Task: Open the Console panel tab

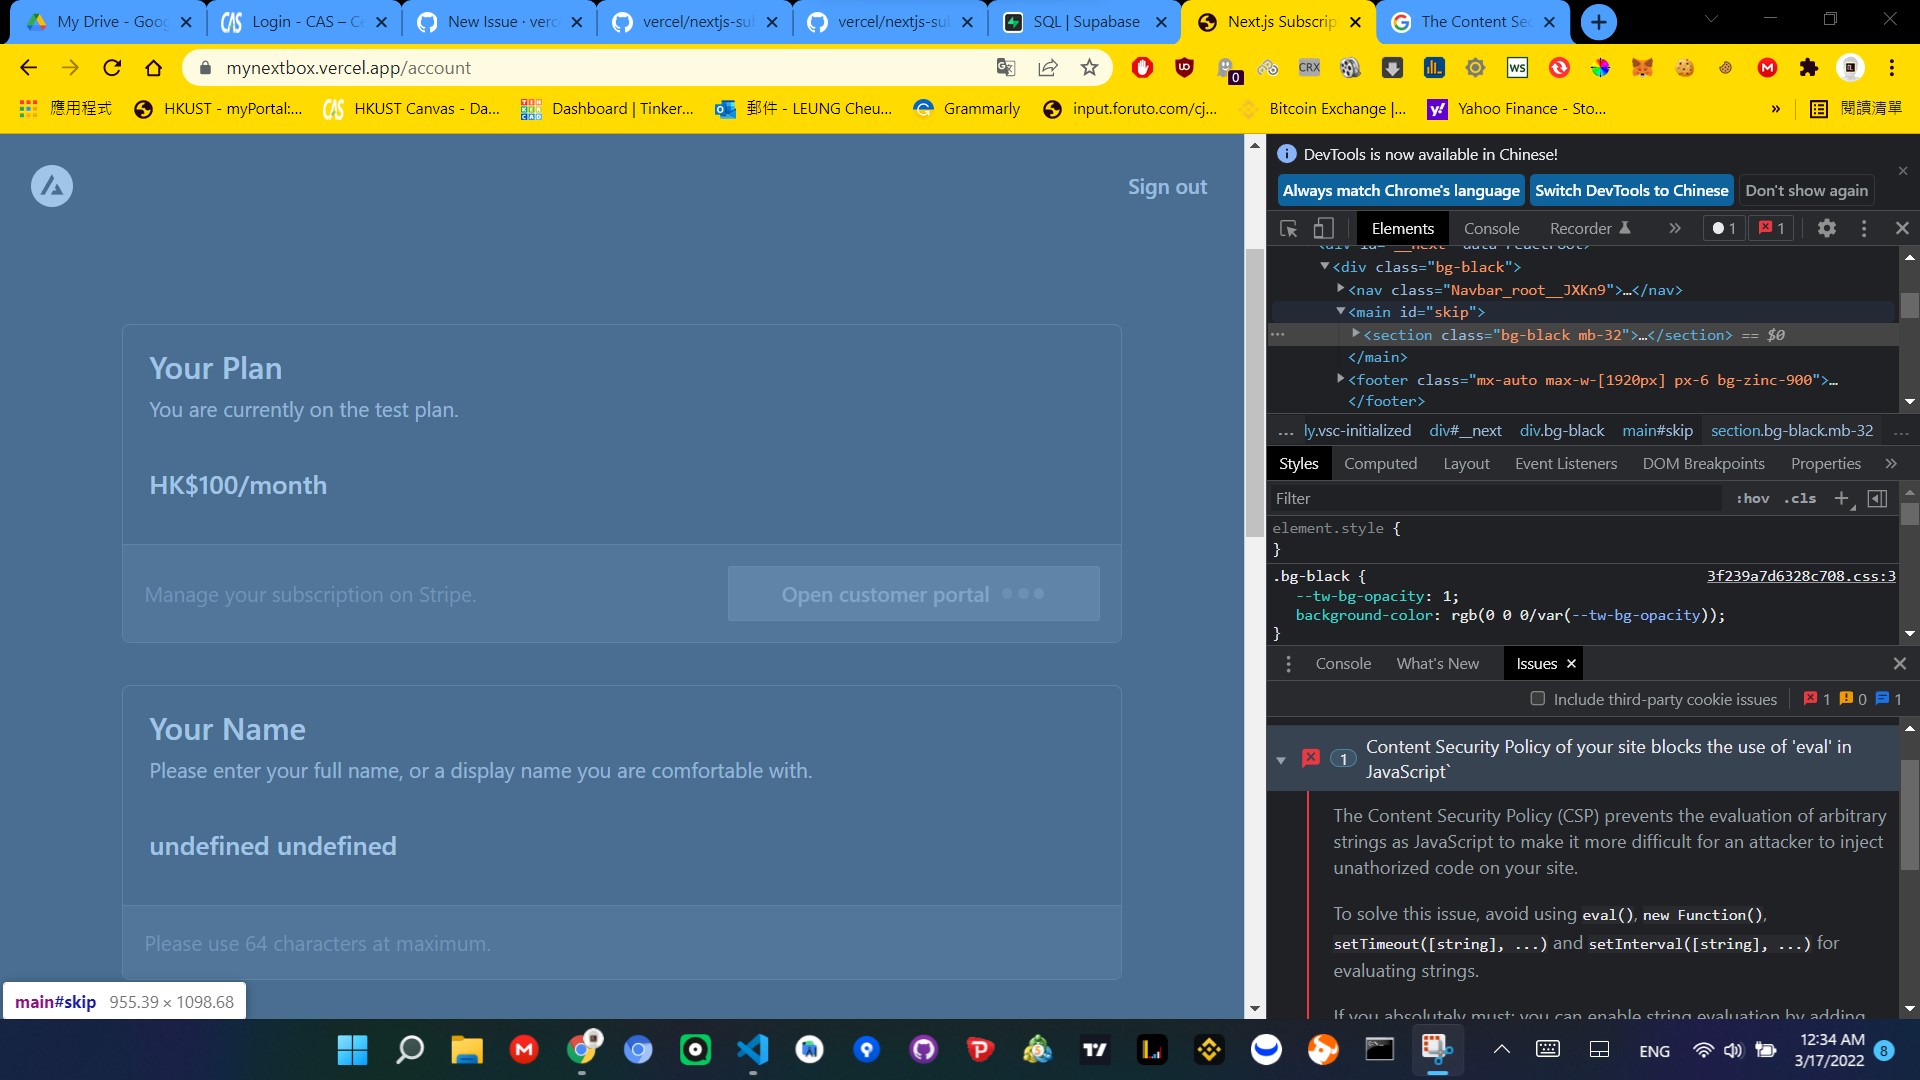Action: pyautogui.click(x=1491, y=228)
